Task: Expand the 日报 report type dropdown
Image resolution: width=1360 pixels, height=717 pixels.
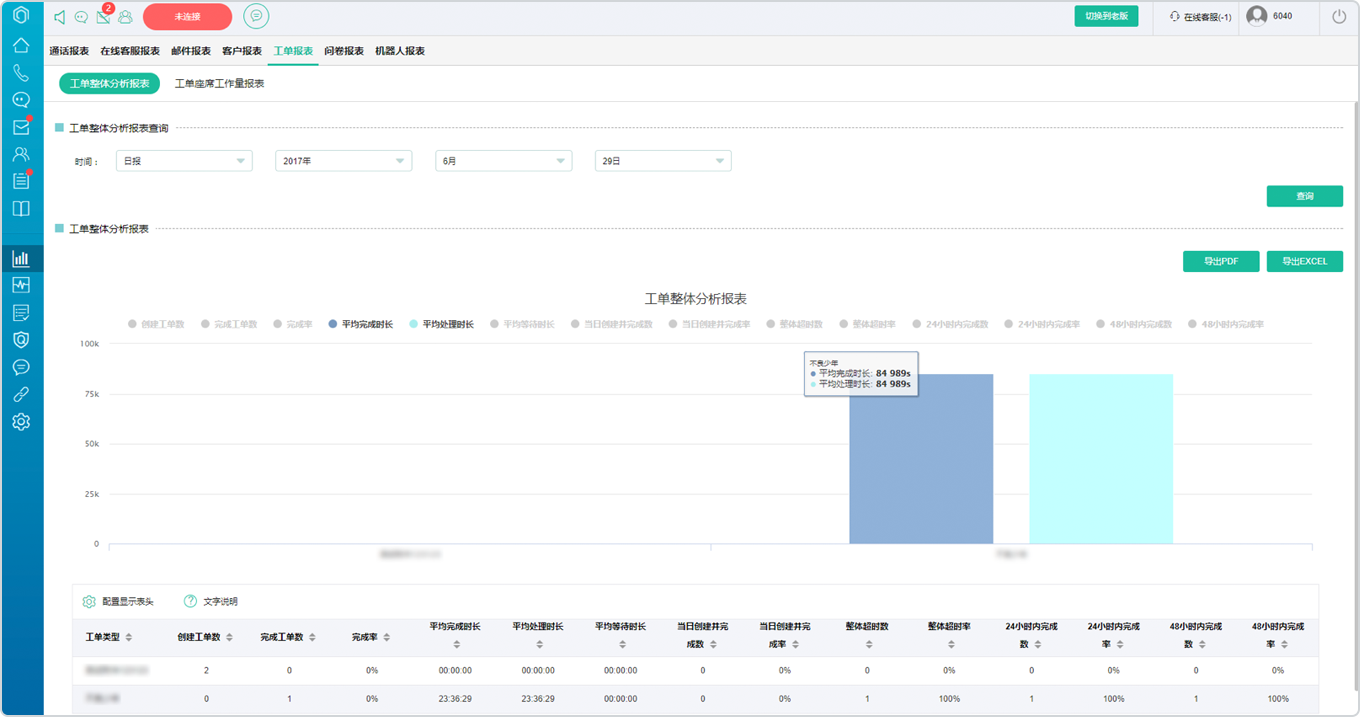Action: point(184,161)
